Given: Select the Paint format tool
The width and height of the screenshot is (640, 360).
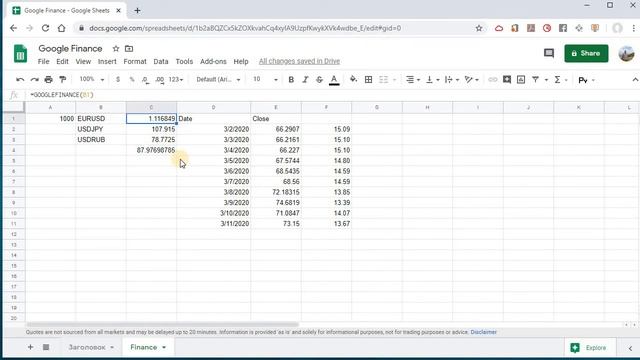Looking at the screenshot, I should click(62, 80).
